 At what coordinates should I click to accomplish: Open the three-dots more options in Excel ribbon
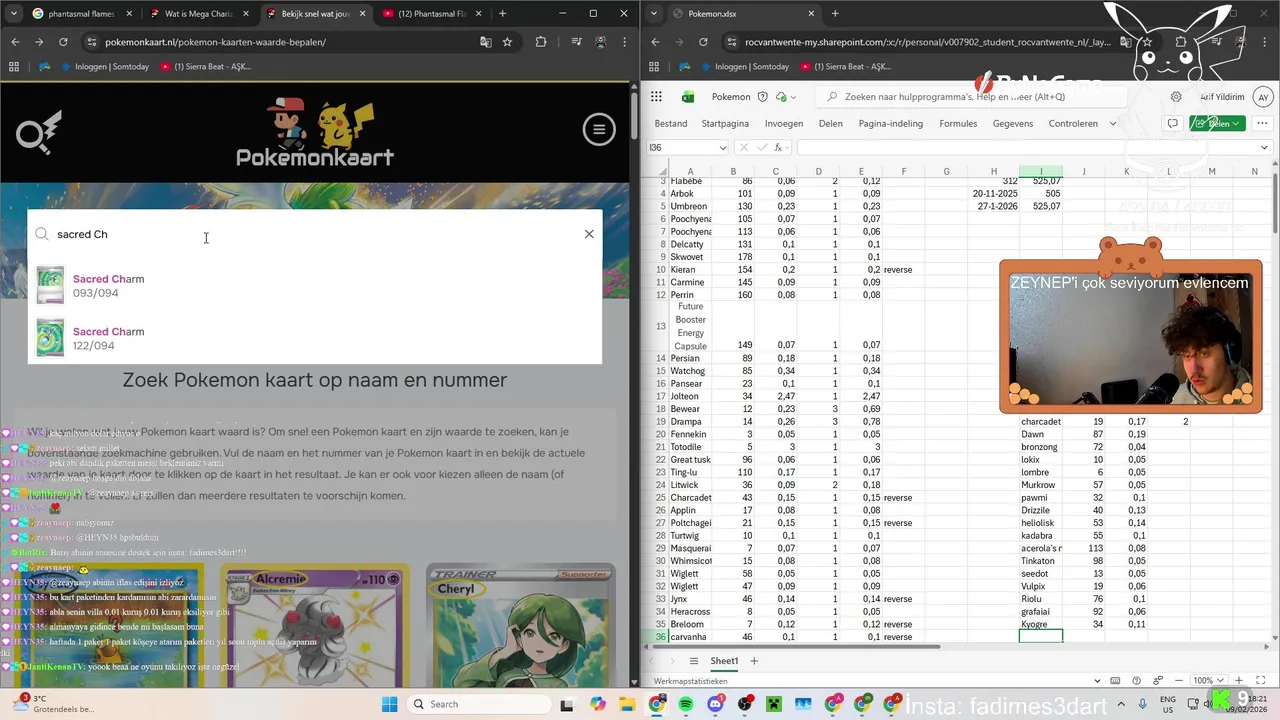pyautogui.click(x=1263, y=123)
